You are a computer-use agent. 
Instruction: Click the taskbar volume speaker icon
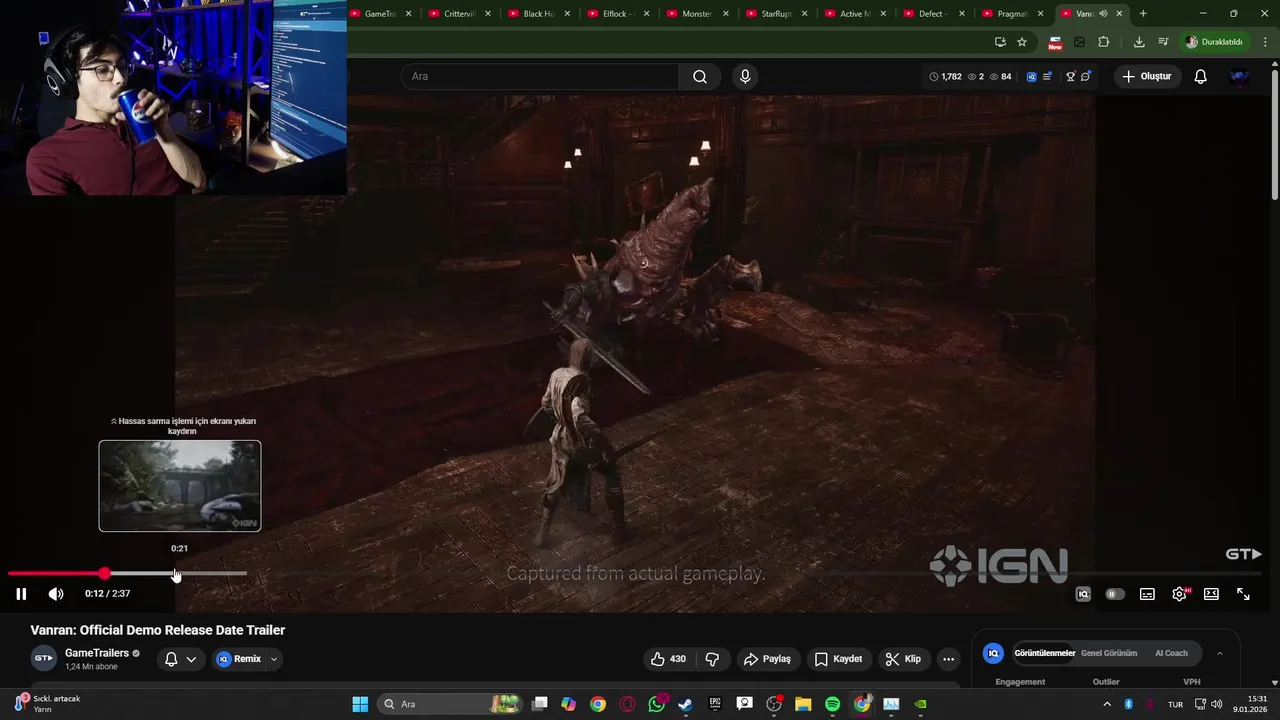[x=1217, y=704]
